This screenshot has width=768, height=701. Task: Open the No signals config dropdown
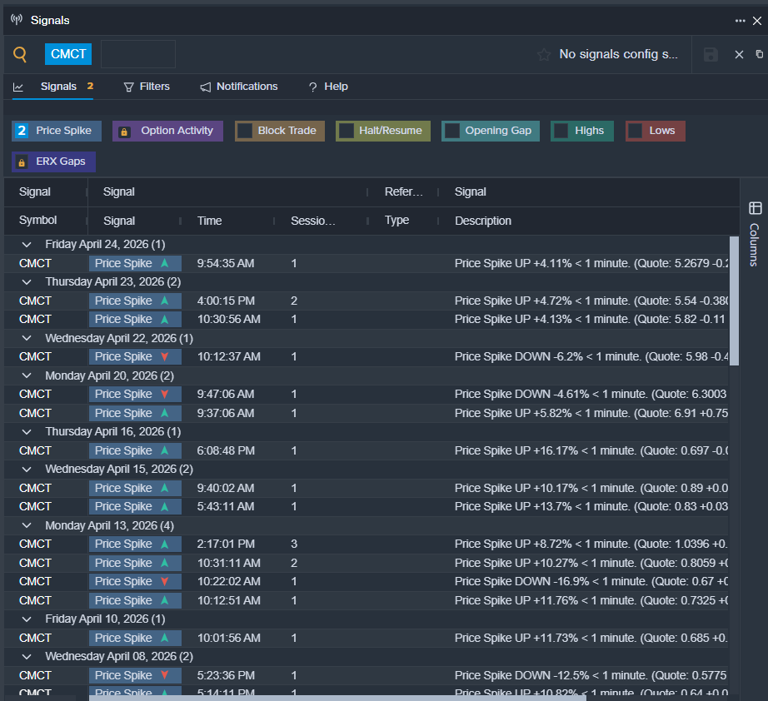(618, 54)
